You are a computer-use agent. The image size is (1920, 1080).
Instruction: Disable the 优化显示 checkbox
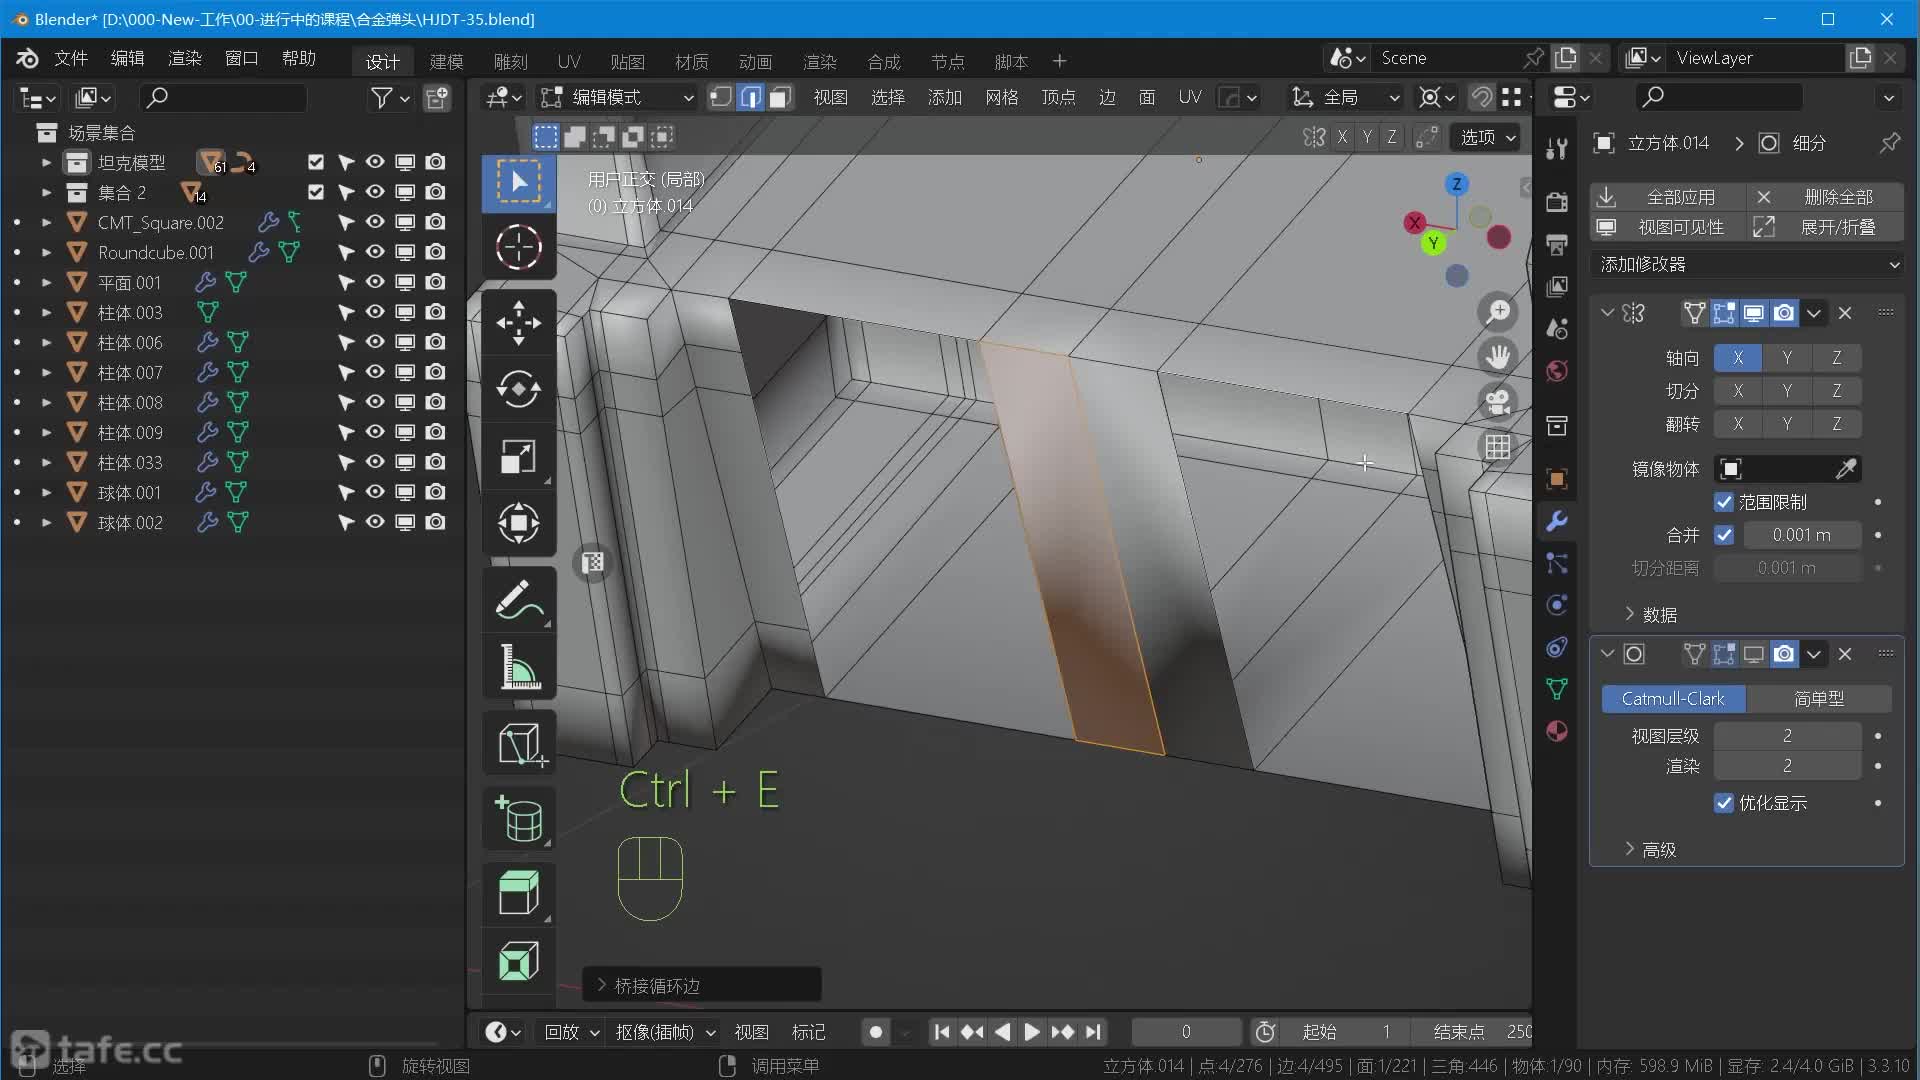click(1724, 803)
